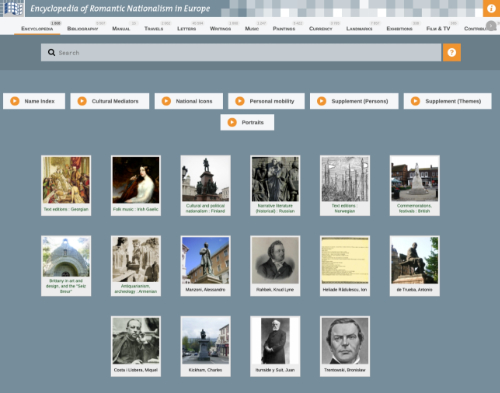Viewport: 500px width, 393px height.
Task: Click the Personal mobility play icon
Action: (x=240, y=101)
